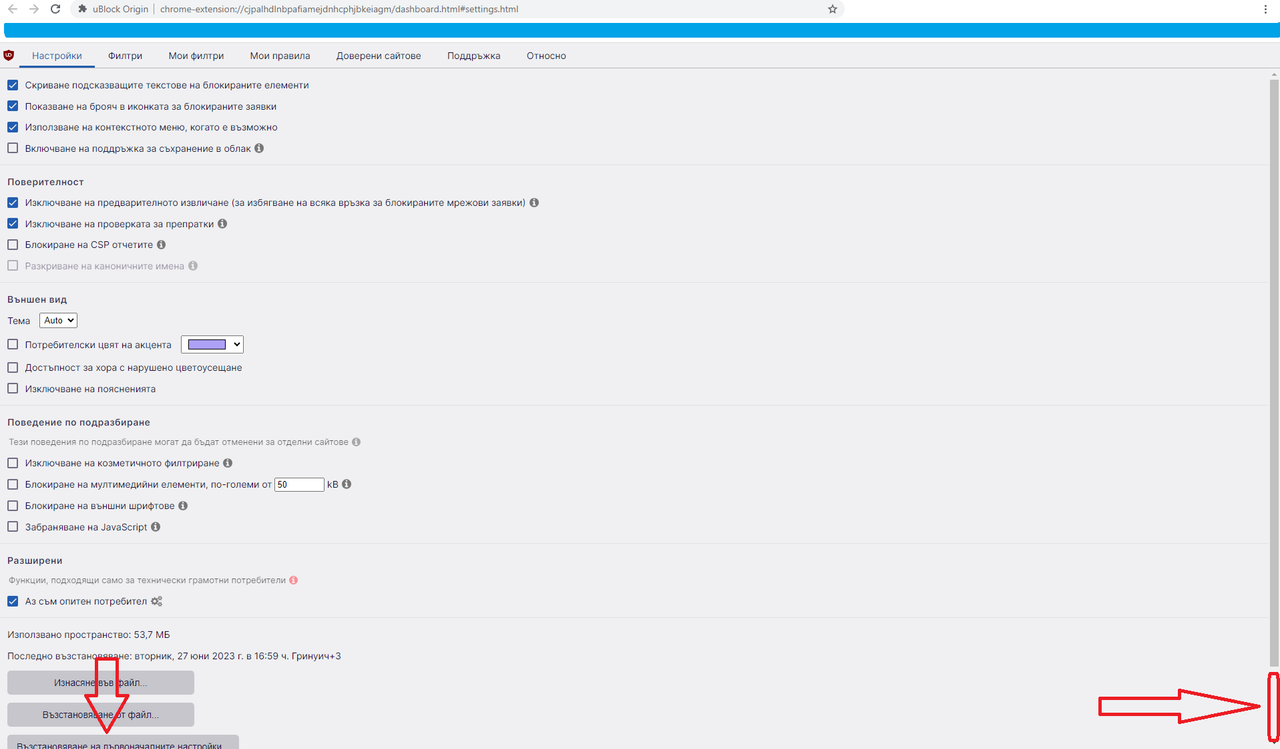Click the info icon next to 'Забраняване на JavaScript'
This screenshot has width=1280, height=749.
click(155, 526)
